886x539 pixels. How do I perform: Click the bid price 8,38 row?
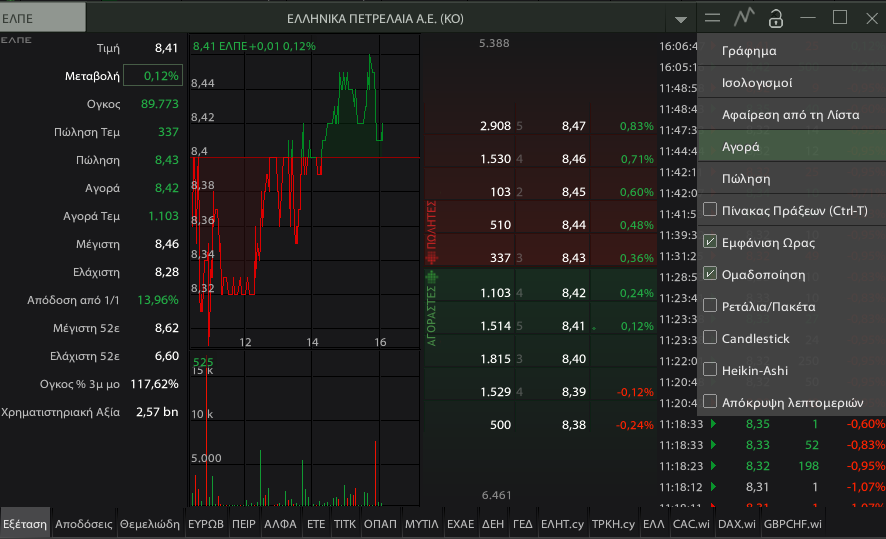coord(541,425)
